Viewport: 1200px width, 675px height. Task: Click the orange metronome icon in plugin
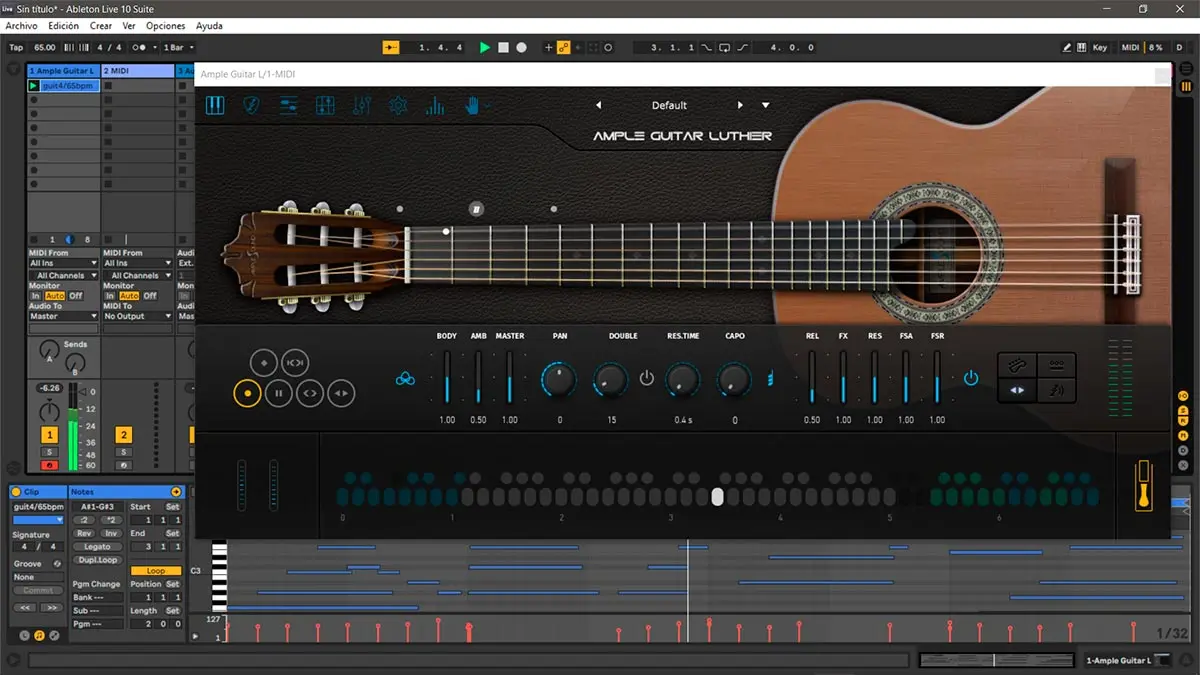[x=1144, y=486]
